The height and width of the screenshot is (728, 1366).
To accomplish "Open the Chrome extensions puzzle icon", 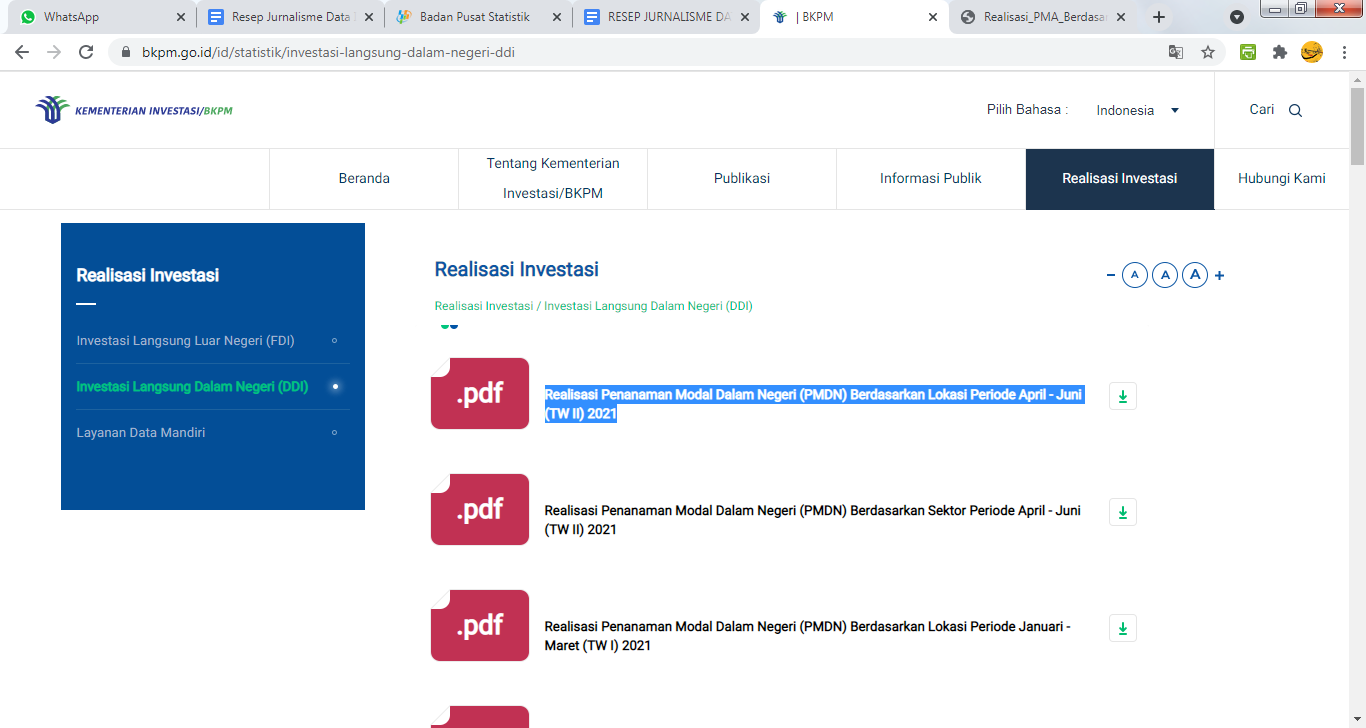I will [x=1279, y=52].
